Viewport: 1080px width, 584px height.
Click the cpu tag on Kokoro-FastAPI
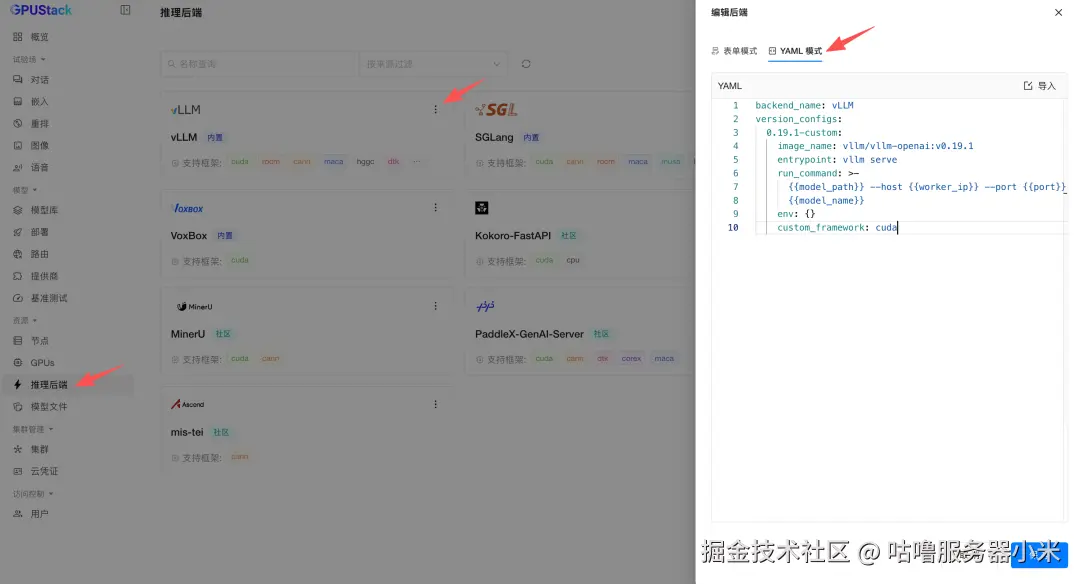tap(573, 260)
